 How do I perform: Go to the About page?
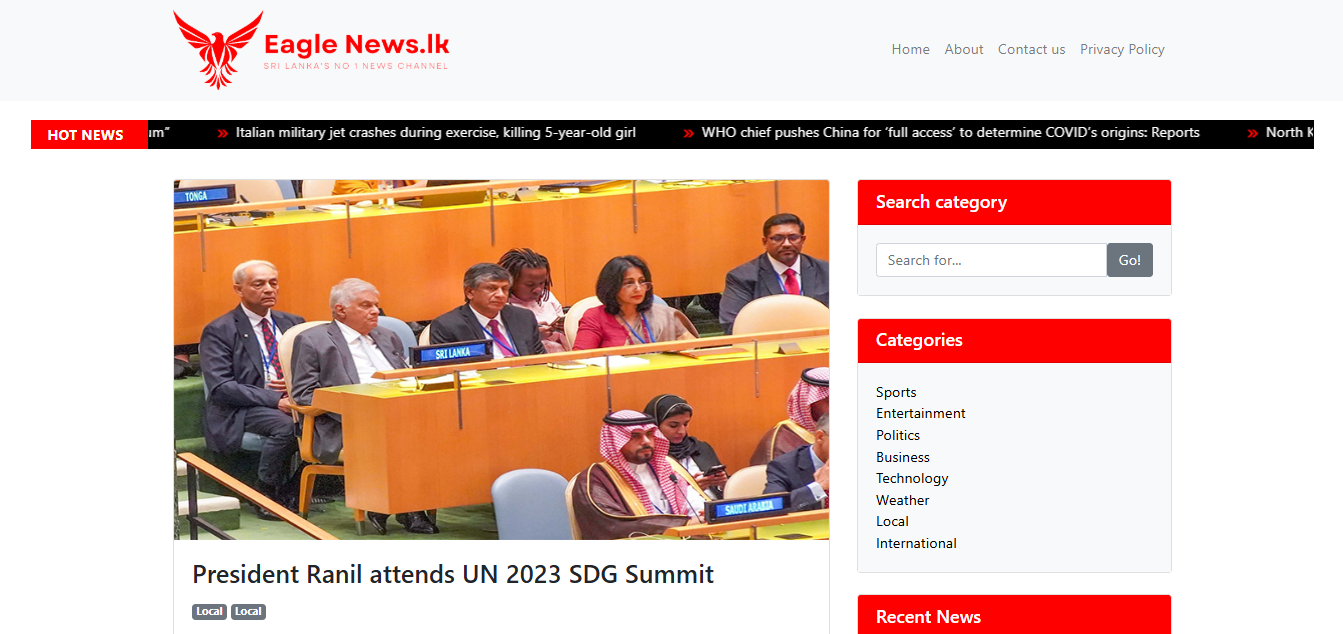[964, 49]
